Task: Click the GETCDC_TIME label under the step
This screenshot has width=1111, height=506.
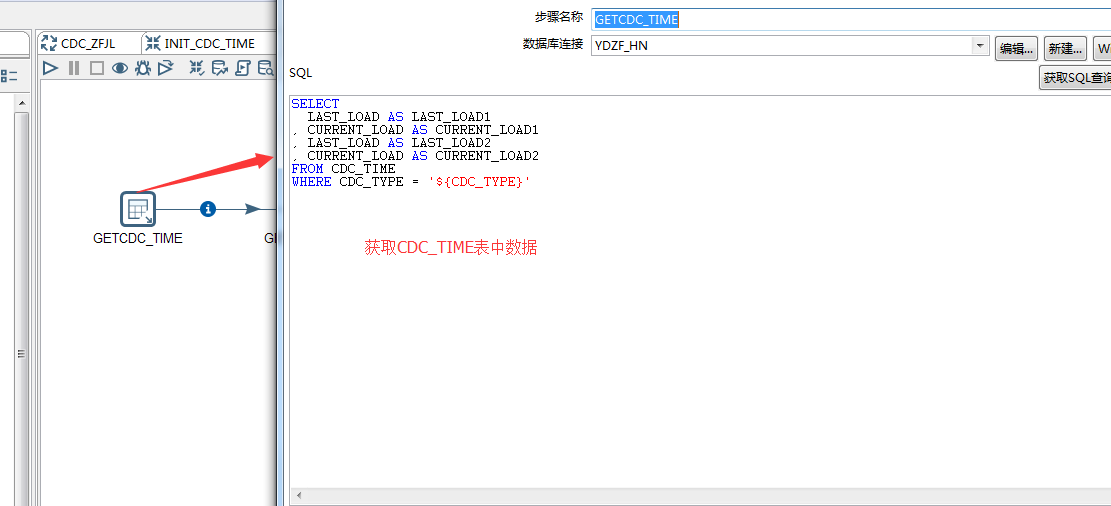Action: click(137, 238)
